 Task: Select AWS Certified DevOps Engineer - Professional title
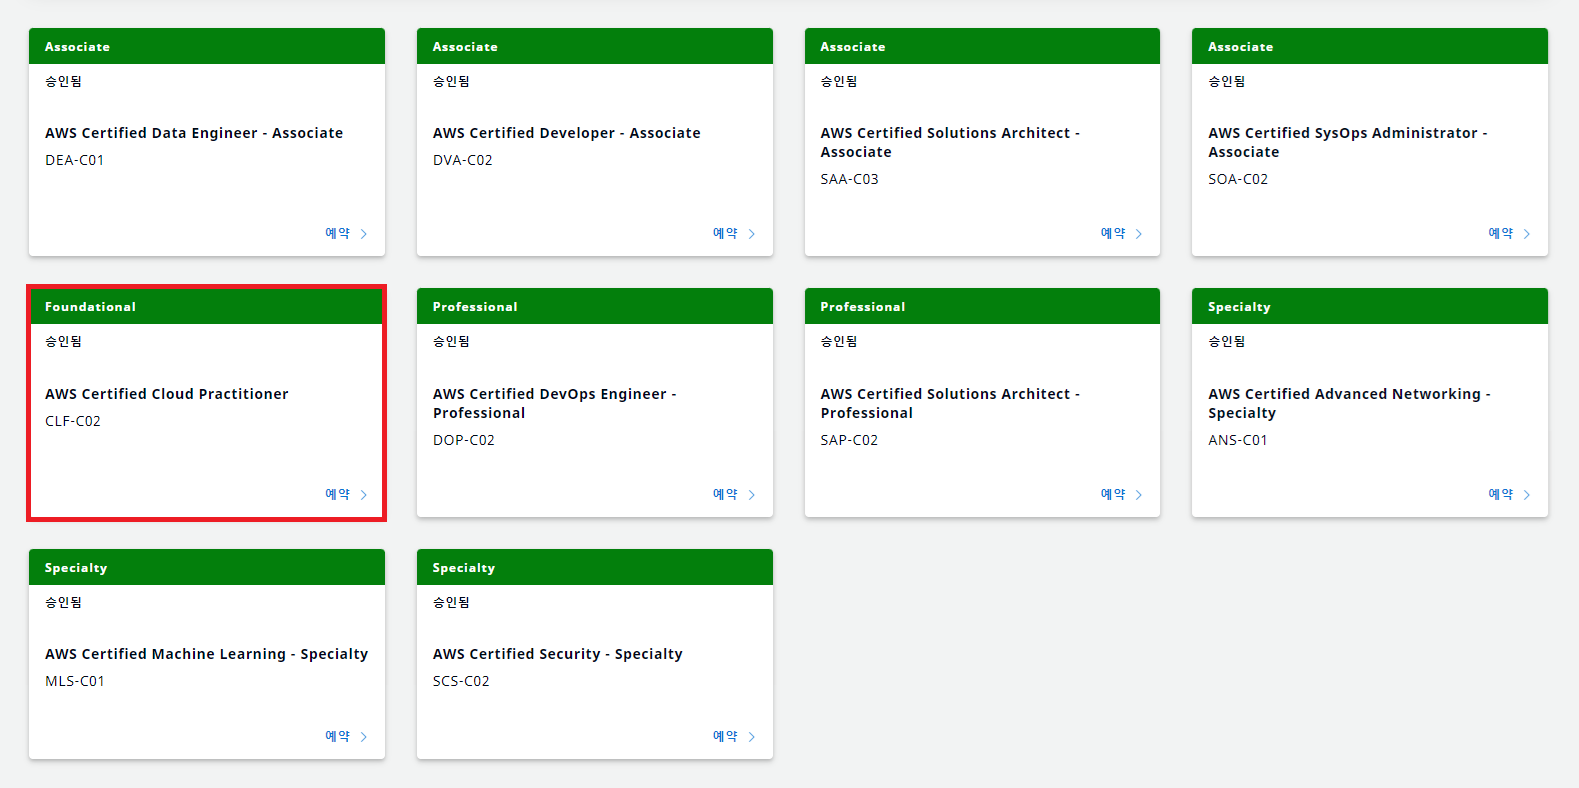(555, 403)
